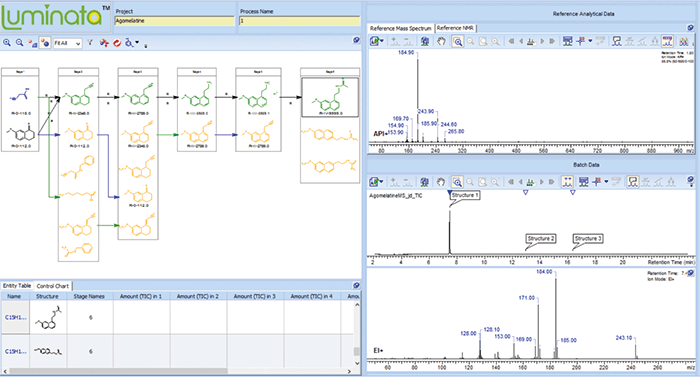Click the zoom in magnifier in process map toolbar

7,43
